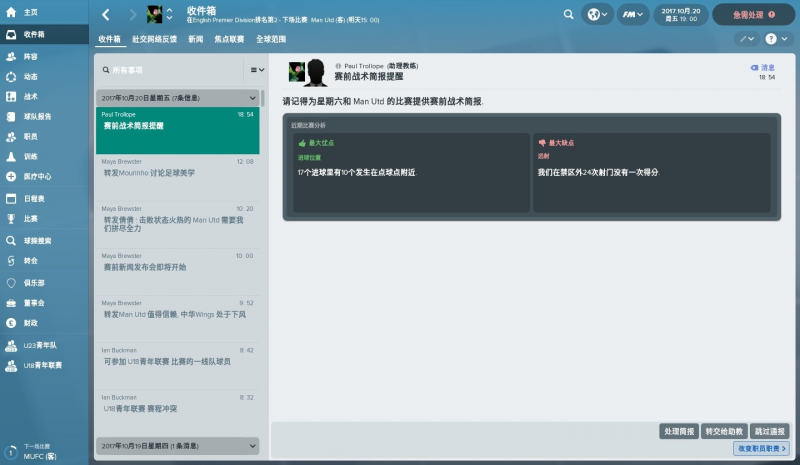
Task: Switch to the 社交网络反馈 tab
Action: coord(154,39)
